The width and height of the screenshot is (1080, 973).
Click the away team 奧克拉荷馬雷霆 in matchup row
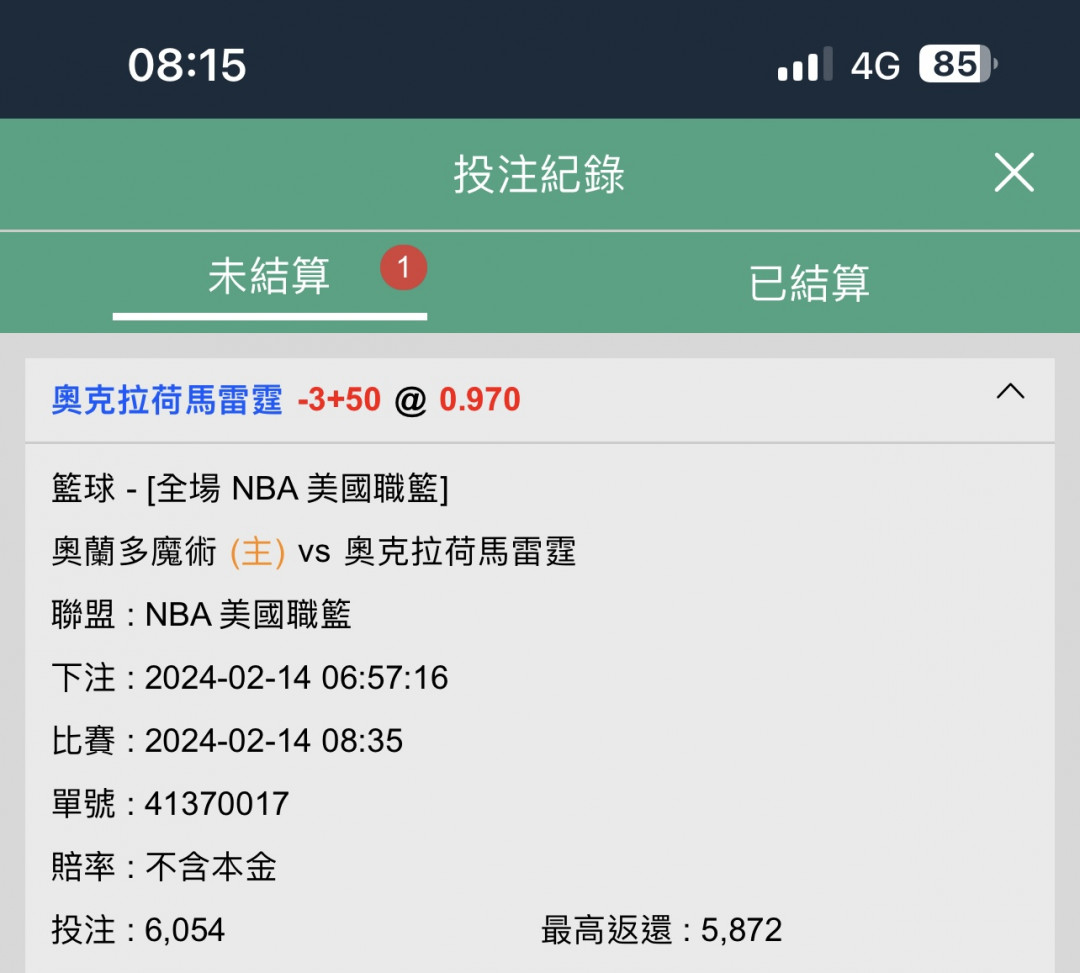tap(460, 552)
